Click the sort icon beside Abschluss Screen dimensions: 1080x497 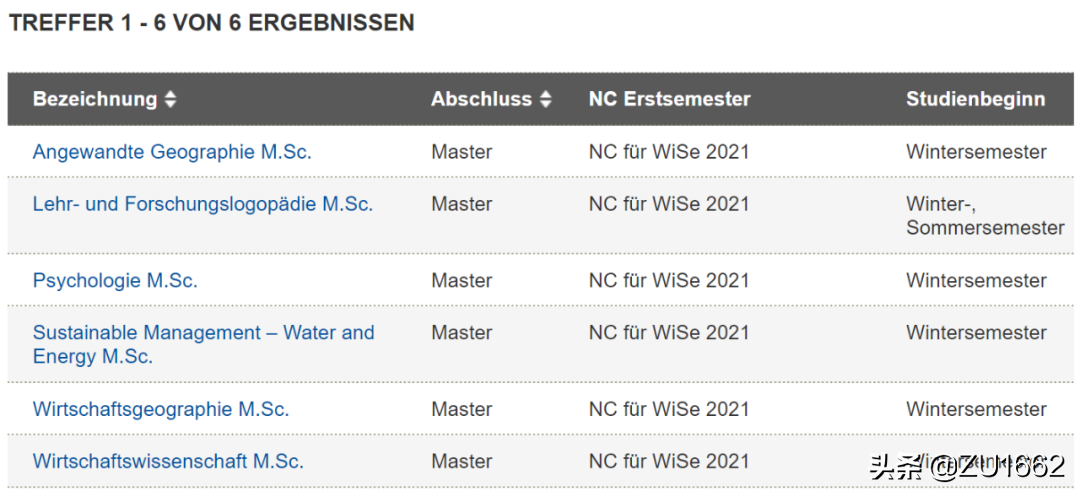pyautogui.click(x=545, y=100)
